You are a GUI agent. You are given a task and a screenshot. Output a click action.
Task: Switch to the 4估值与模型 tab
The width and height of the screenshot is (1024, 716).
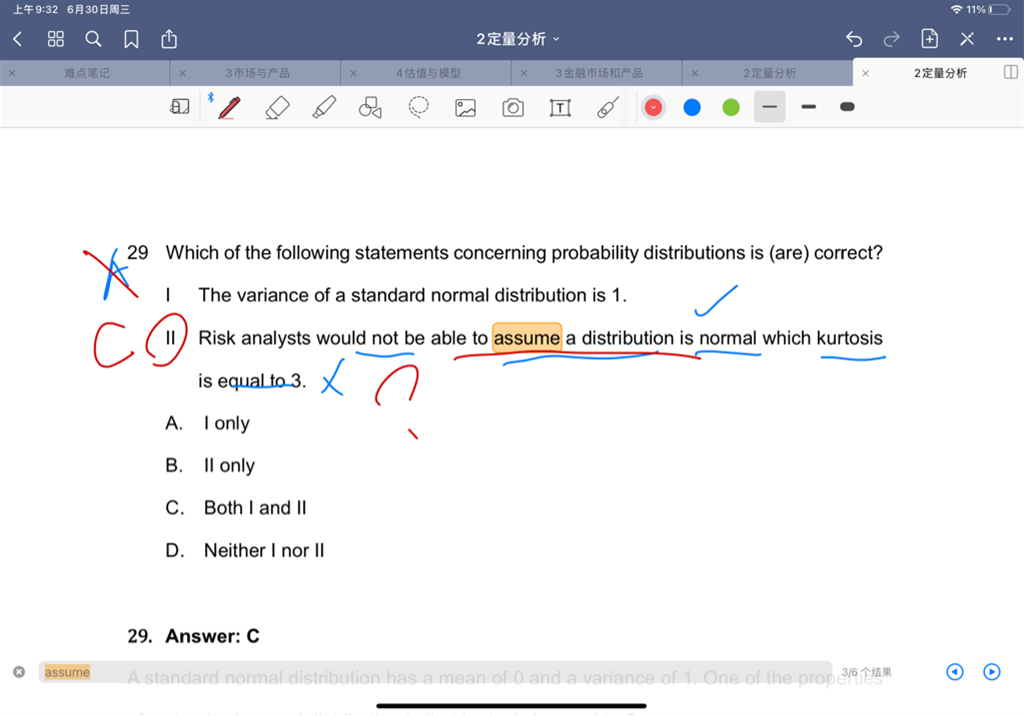(x=428, y=73)
